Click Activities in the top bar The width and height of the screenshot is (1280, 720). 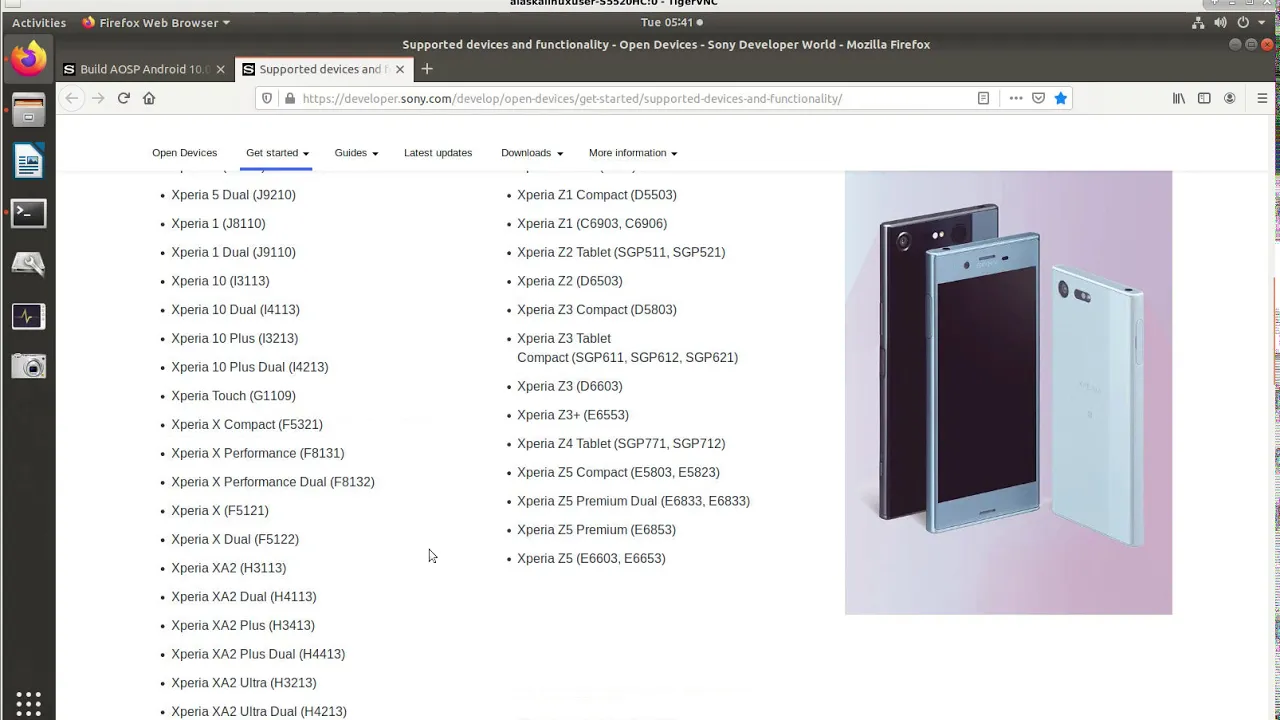[x=39, y=22]
